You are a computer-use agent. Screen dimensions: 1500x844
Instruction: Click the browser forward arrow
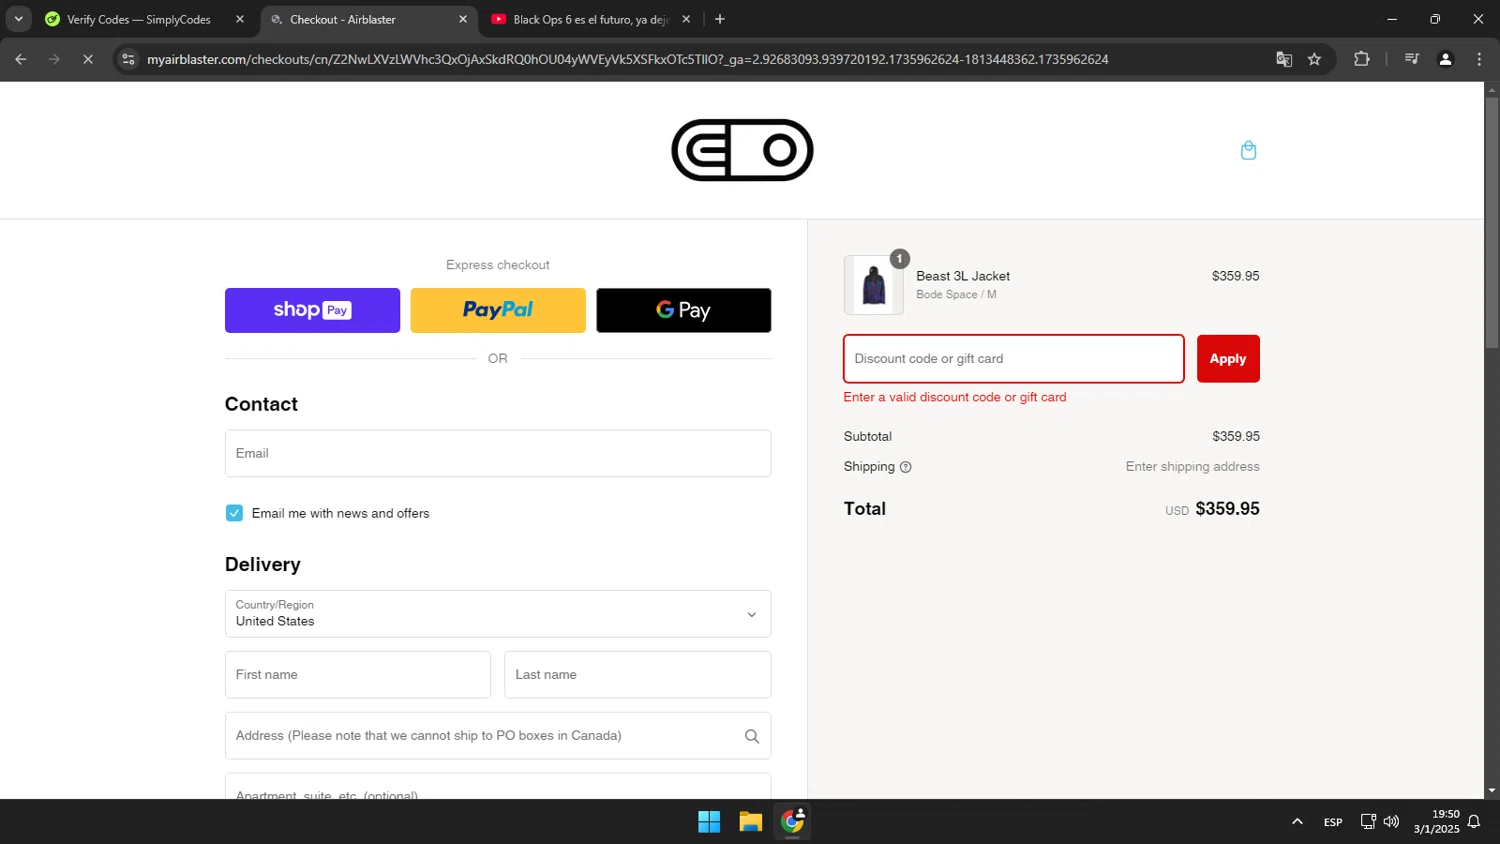(54, 59)
